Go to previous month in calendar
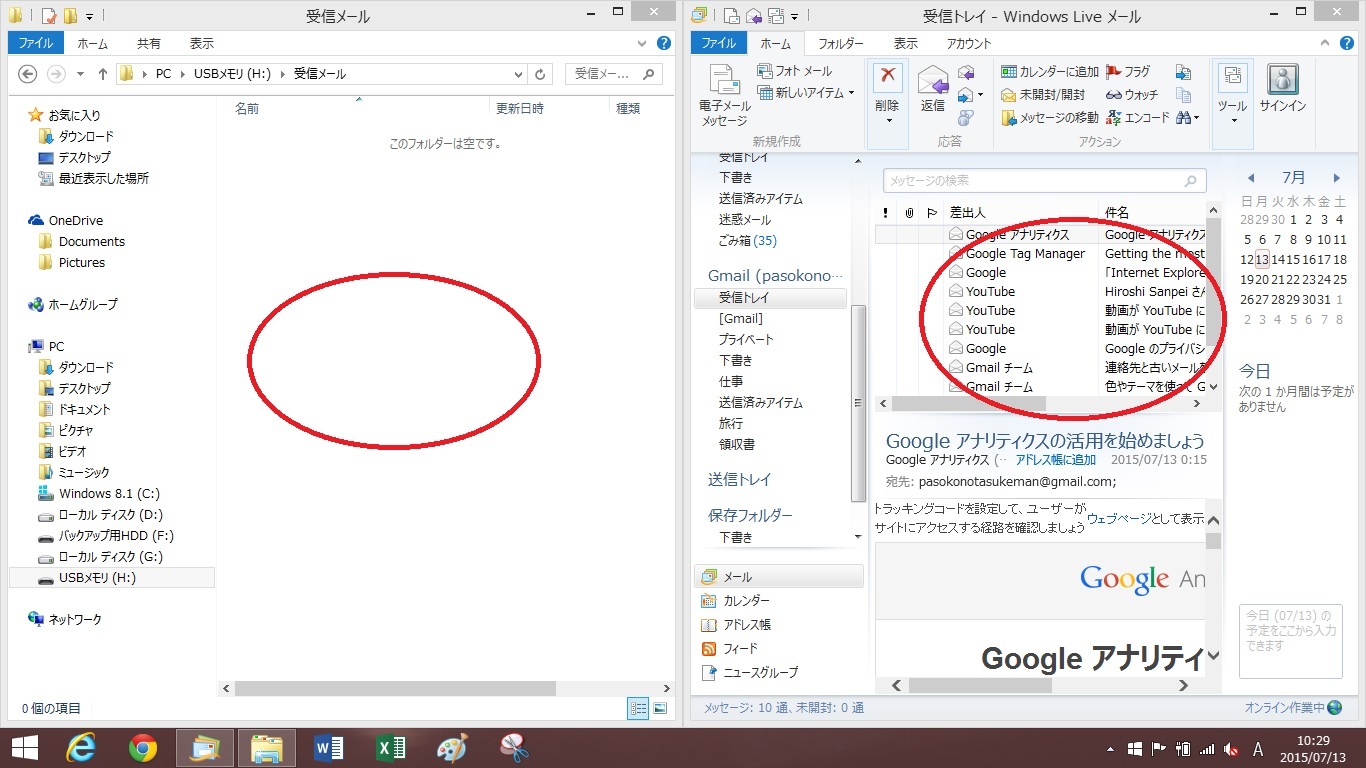The height and width of the screenshot is (768, 1366). click(x=1250, y=178)
